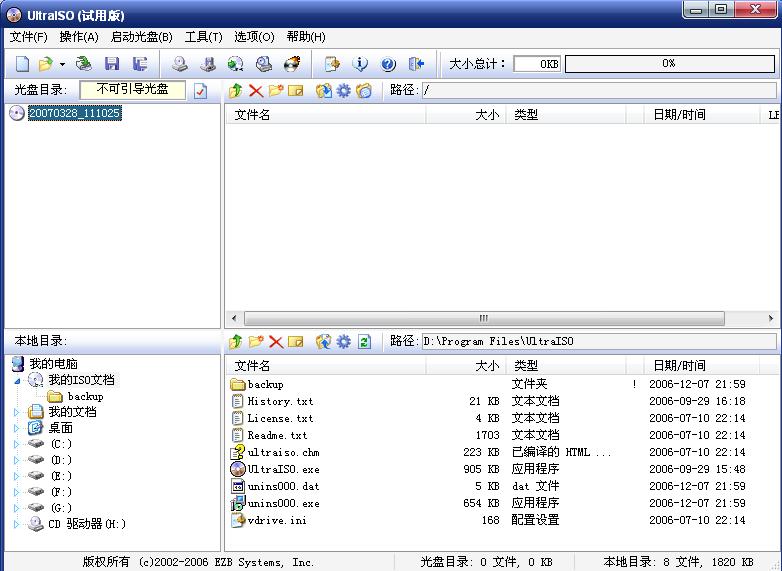Click the New blank document icon

[22, 64]
